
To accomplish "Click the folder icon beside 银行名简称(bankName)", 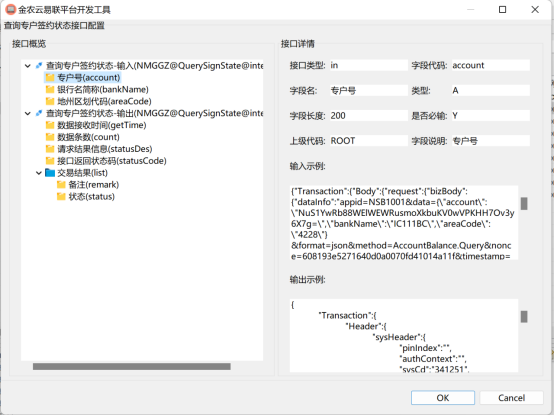I will click(x=50, y=90).
